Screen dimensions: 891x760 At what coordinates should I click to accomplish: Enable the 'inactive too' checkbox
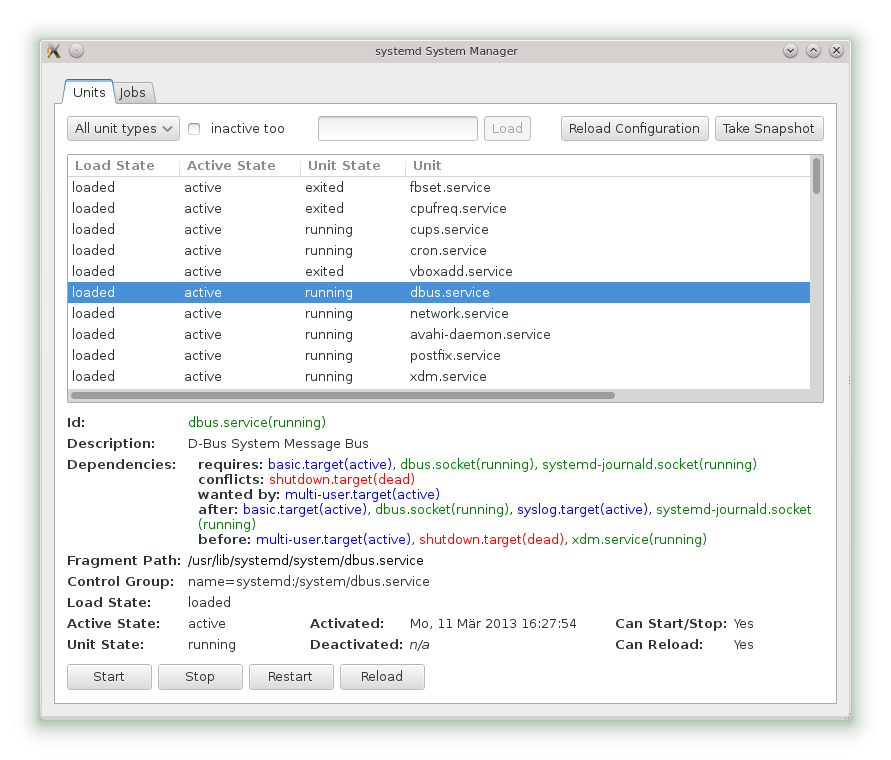point(195,129)
